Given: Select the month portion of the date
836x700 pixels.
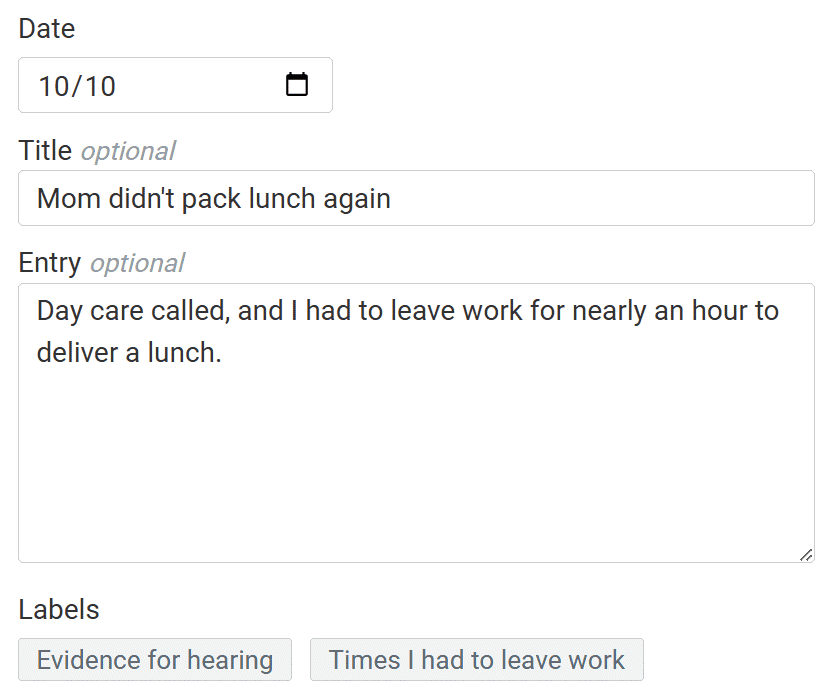Looking at the screenshot, I should click(x=53, y=86).
